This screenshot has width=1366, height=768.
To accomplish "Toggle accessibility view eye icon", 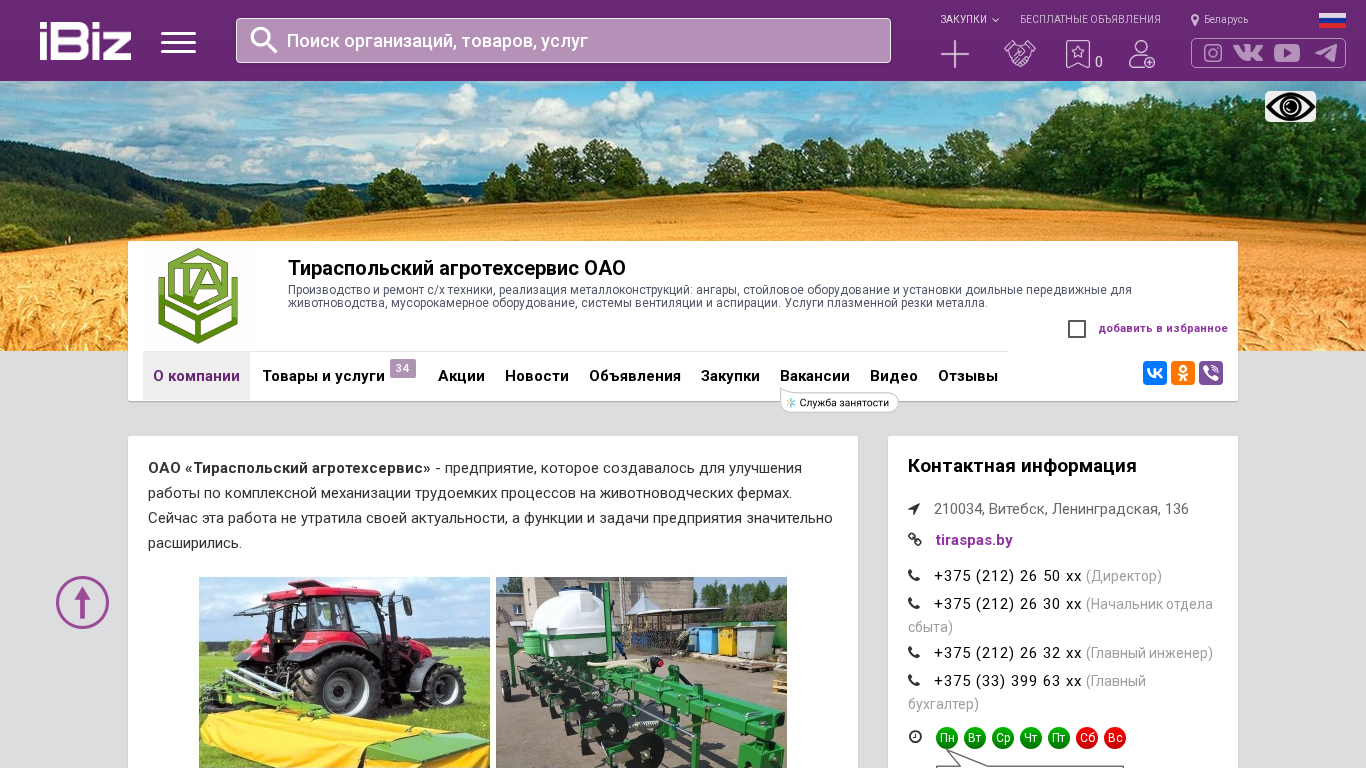I will coord(1290,107).
